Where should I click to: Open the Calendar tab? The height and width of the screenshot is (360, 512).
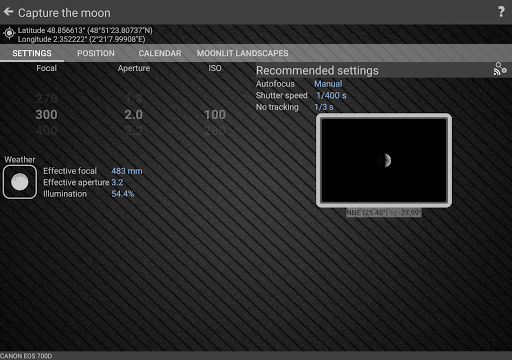pyautogui.click(x=160, y=53)
